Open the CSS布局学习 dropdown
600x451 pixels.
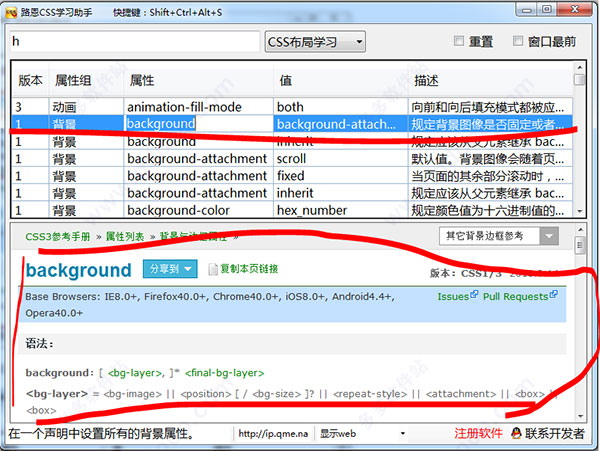[x=315, y=42]
